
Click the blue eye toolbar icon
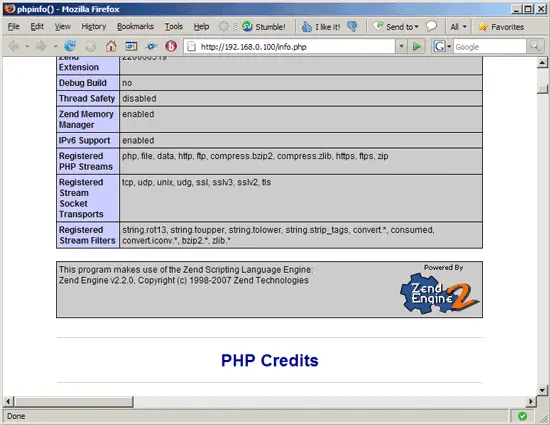tap(151, 46)
